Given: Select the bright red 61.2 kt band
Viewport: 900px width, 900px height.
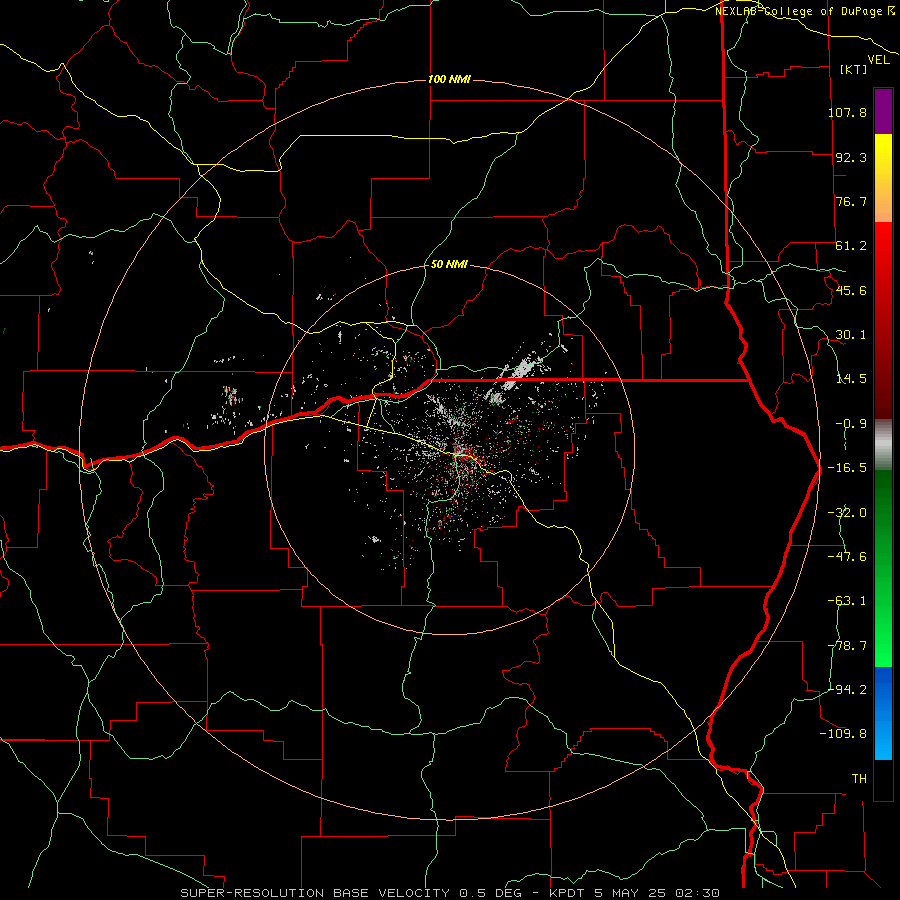Looking at the screenshot, I should [x=883, y=244].
